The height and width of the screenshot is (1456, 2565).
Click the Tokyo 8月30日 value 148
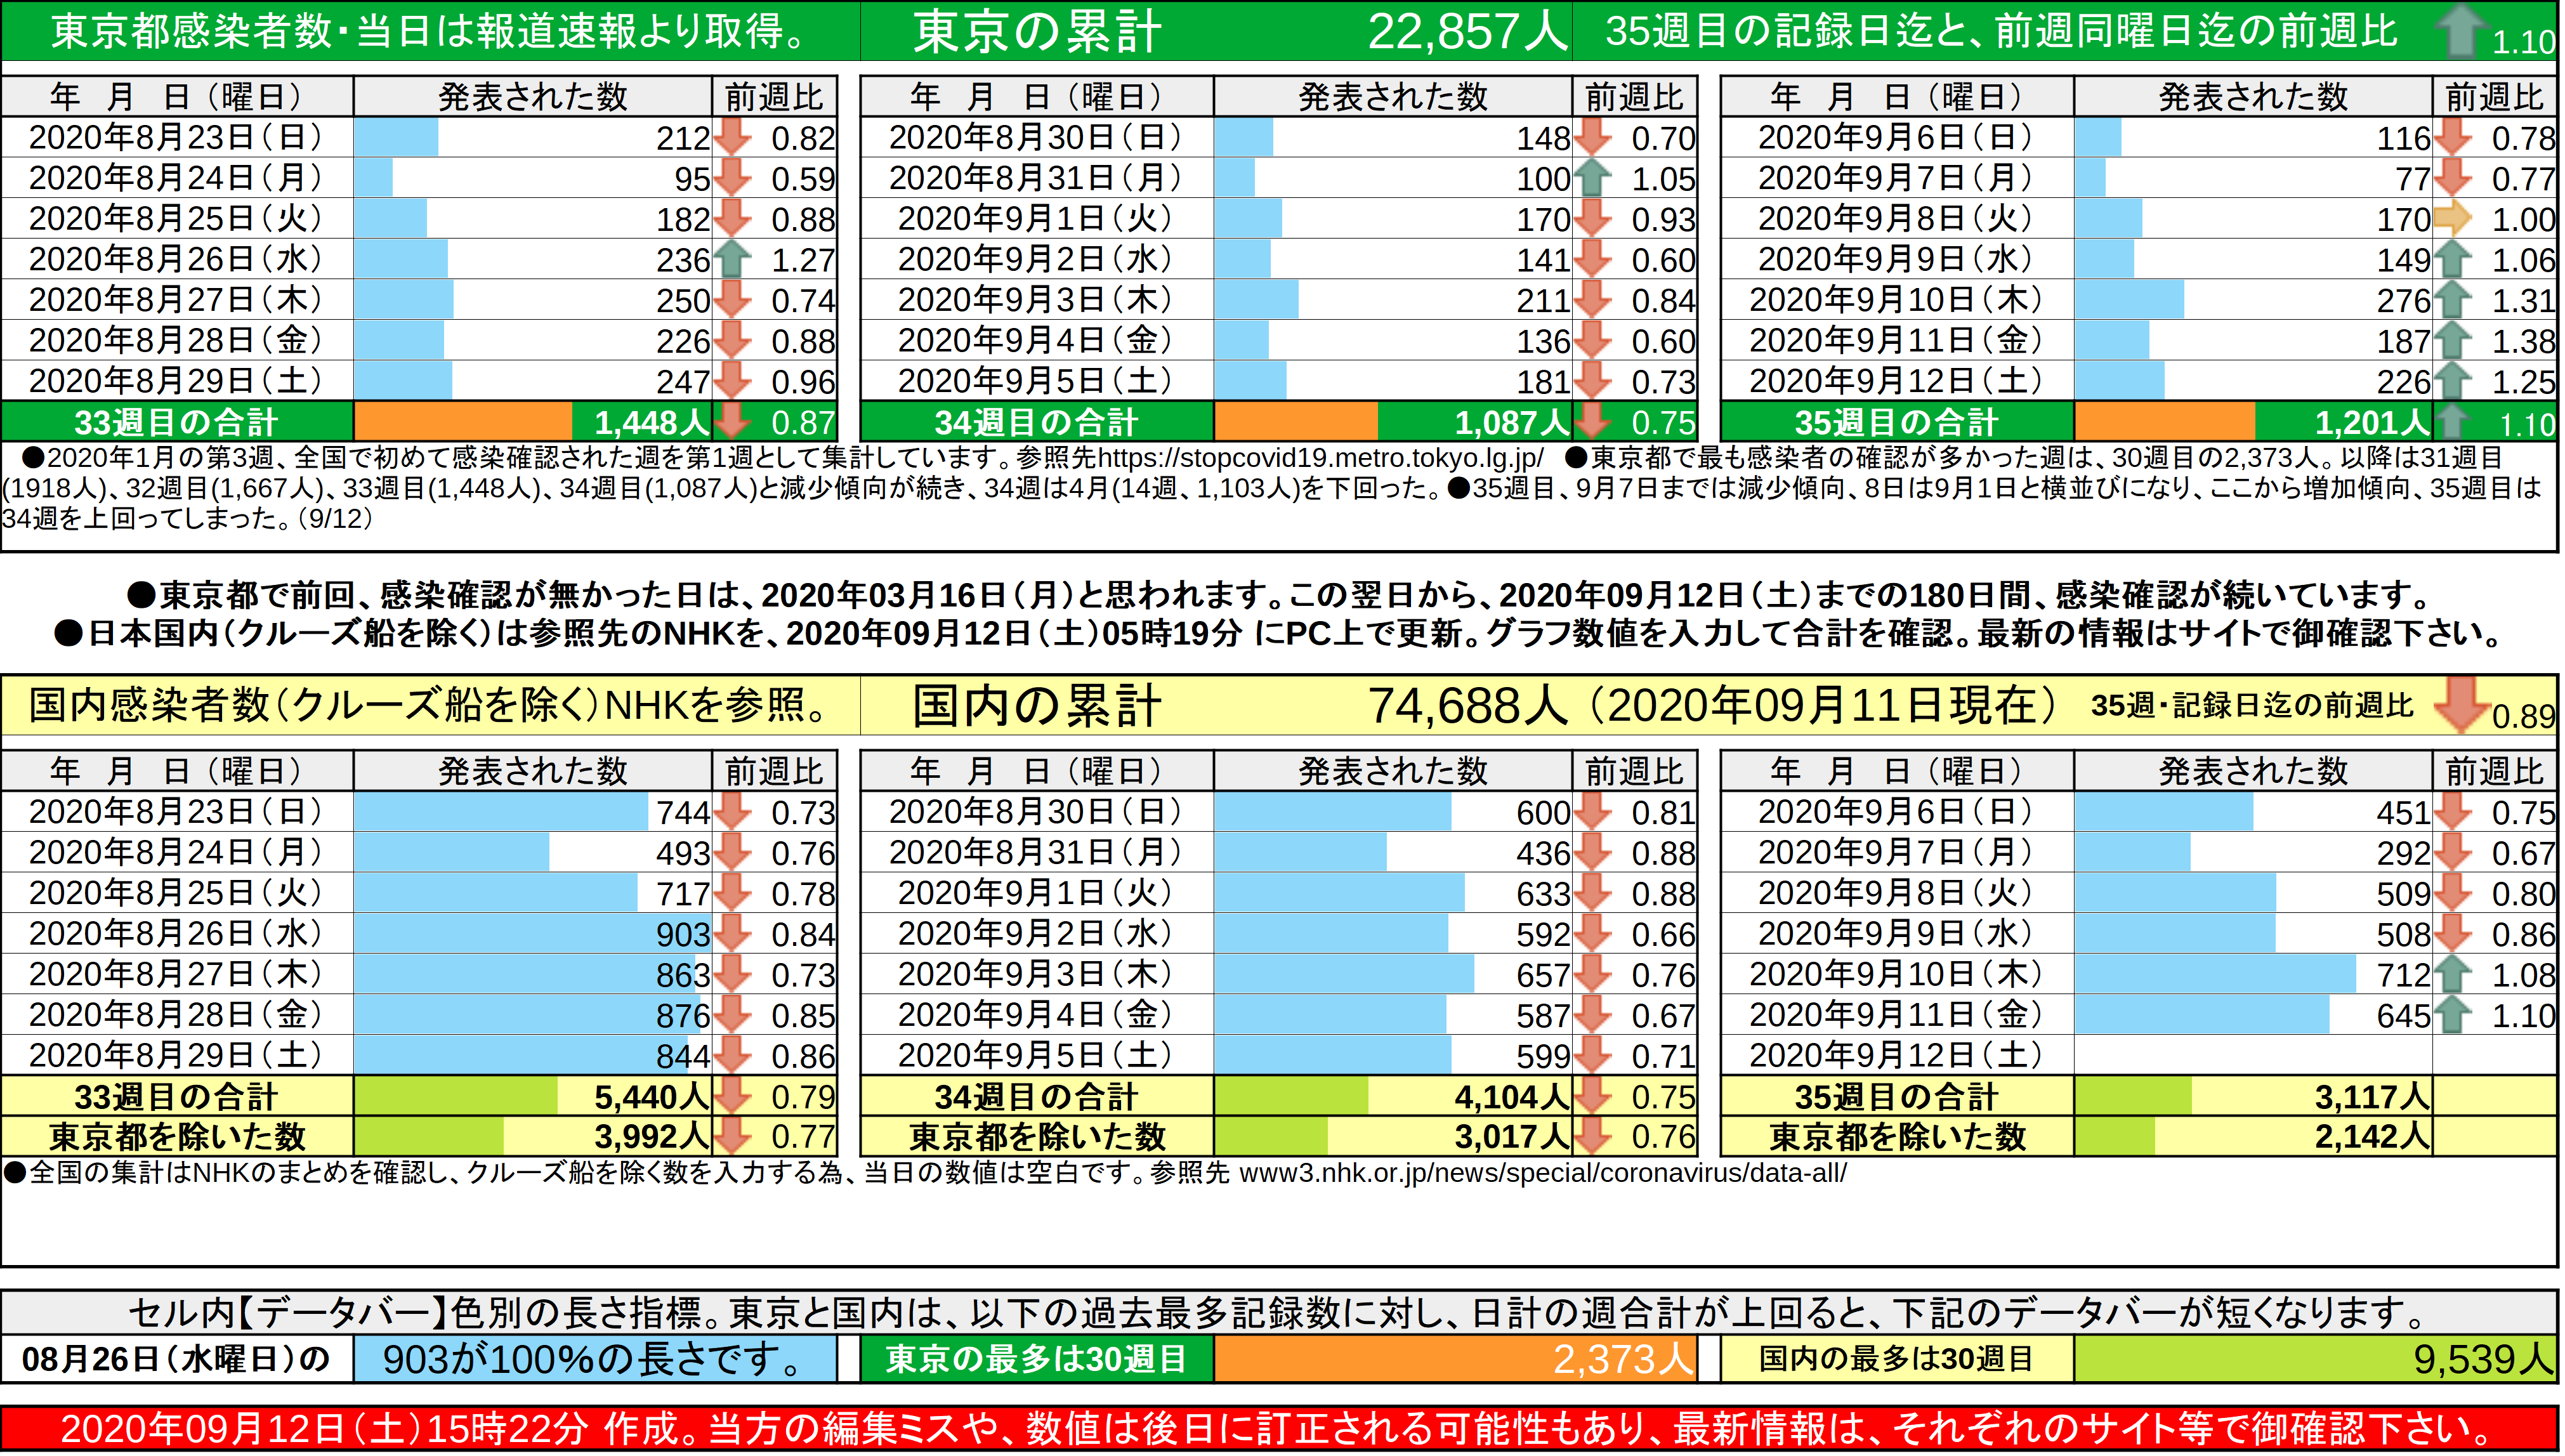point(1543,138)
